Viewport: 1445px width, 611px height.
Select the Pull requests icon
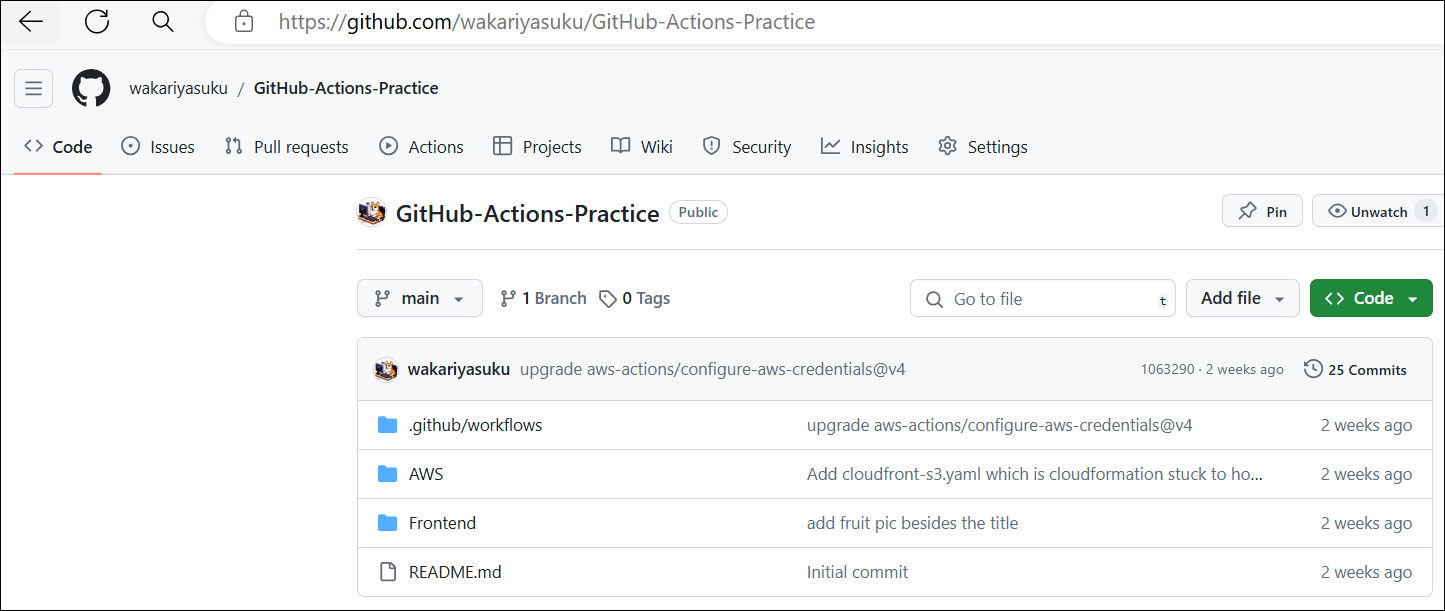point(232,146)
